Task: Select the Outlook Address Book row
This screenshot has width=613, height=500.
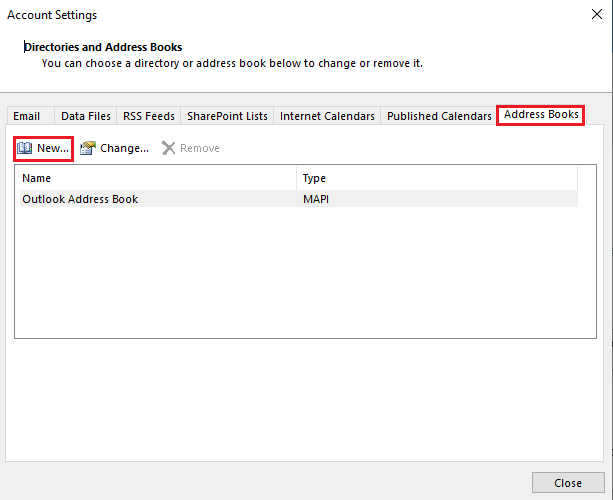Action: [299, 199]
